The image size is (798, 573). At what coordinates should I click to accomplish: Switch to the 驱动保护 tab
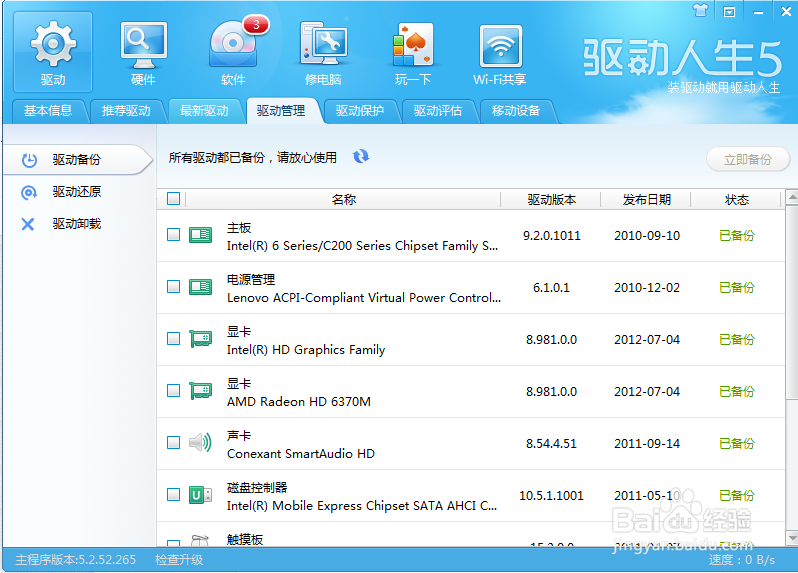[x=360, y=111]
